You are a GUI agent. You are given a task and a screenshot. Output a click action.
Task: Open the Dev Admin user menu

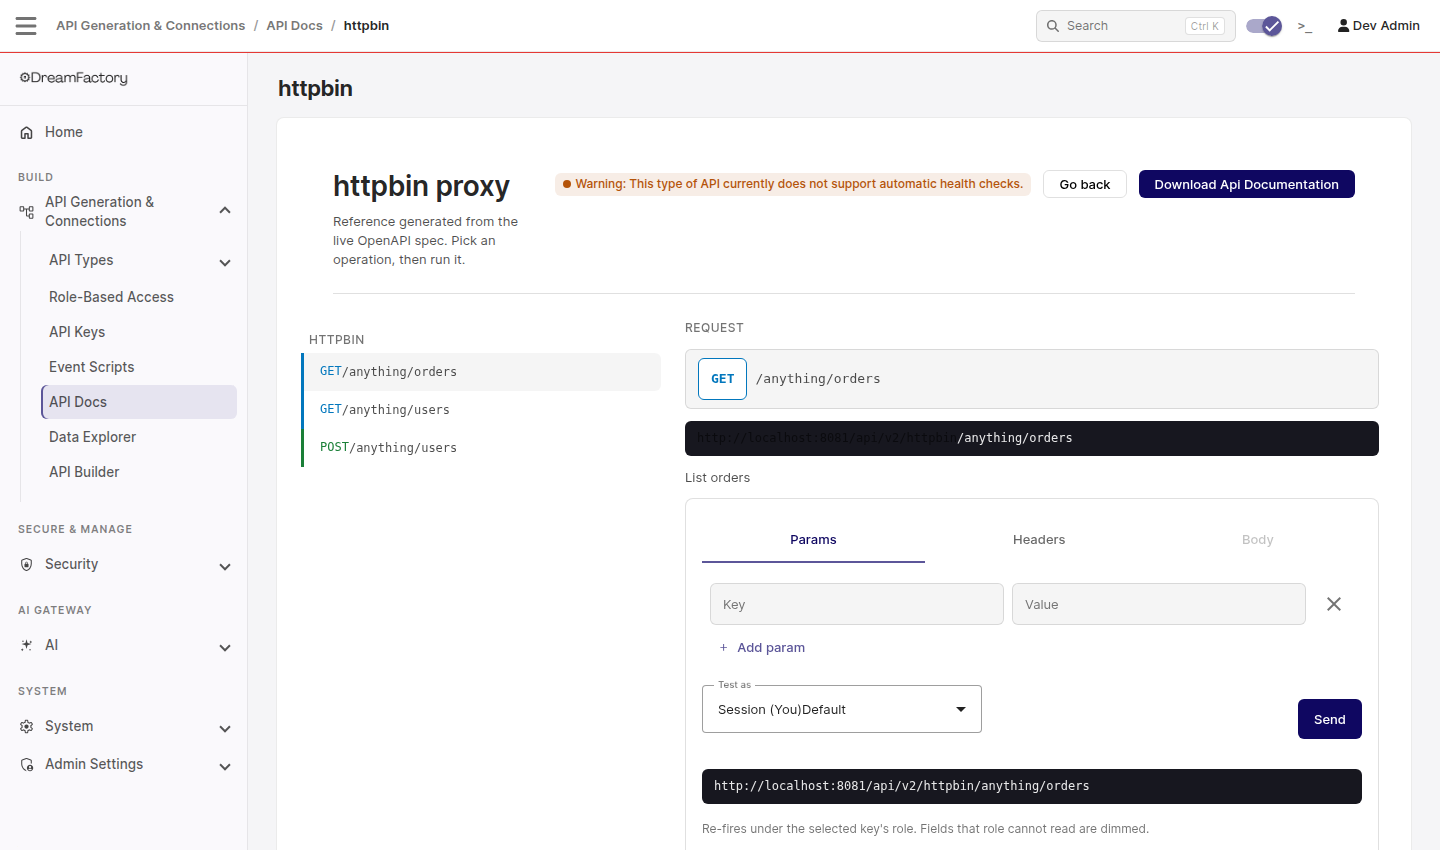tap(1379, 26)
